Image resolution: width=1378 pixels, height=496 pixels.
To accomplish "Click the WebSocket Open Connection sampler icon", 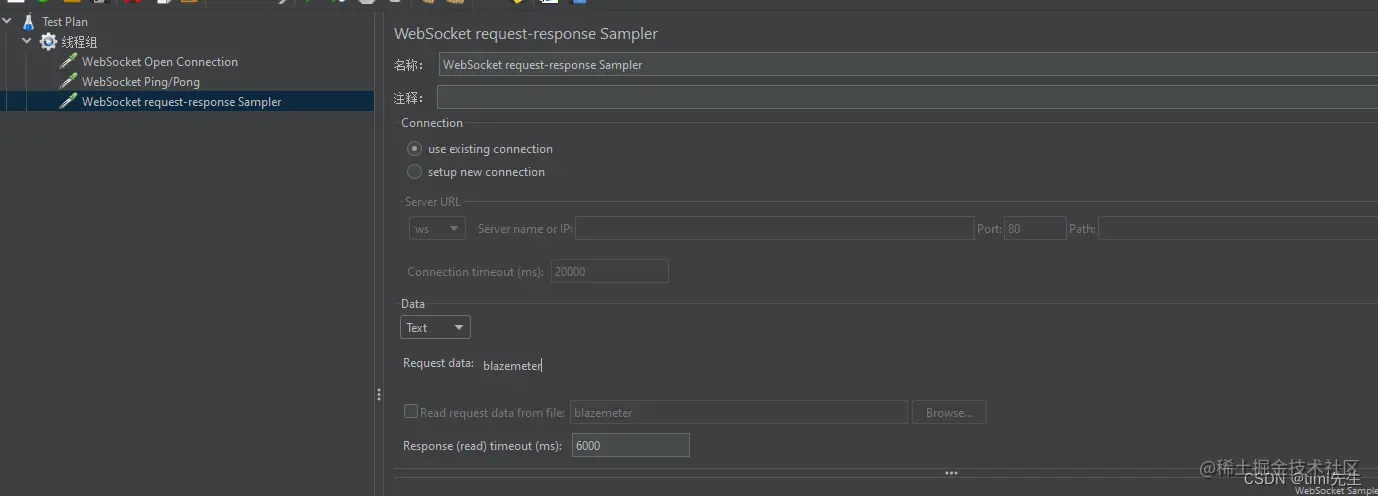I will 68,61.
